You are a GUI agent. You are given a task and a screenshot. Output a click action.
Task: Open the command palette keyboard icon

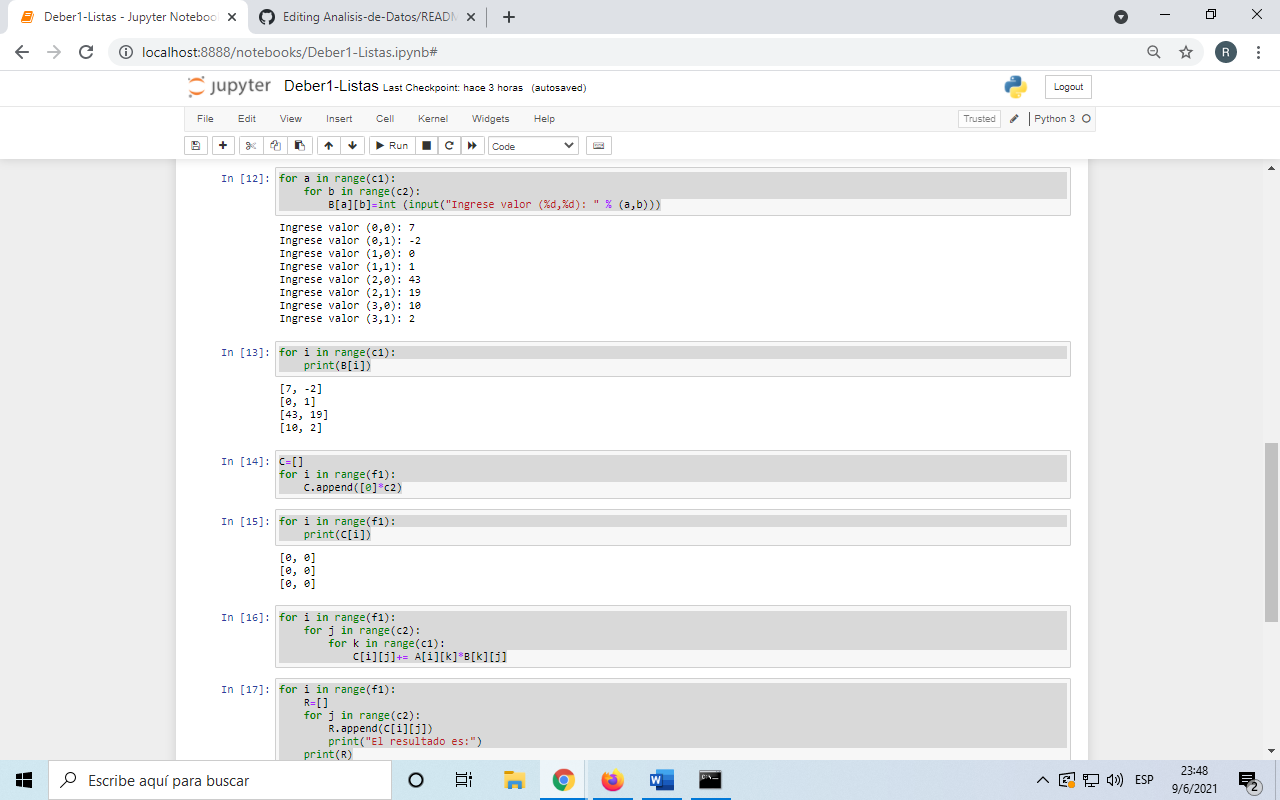click(x=598, y=145)
